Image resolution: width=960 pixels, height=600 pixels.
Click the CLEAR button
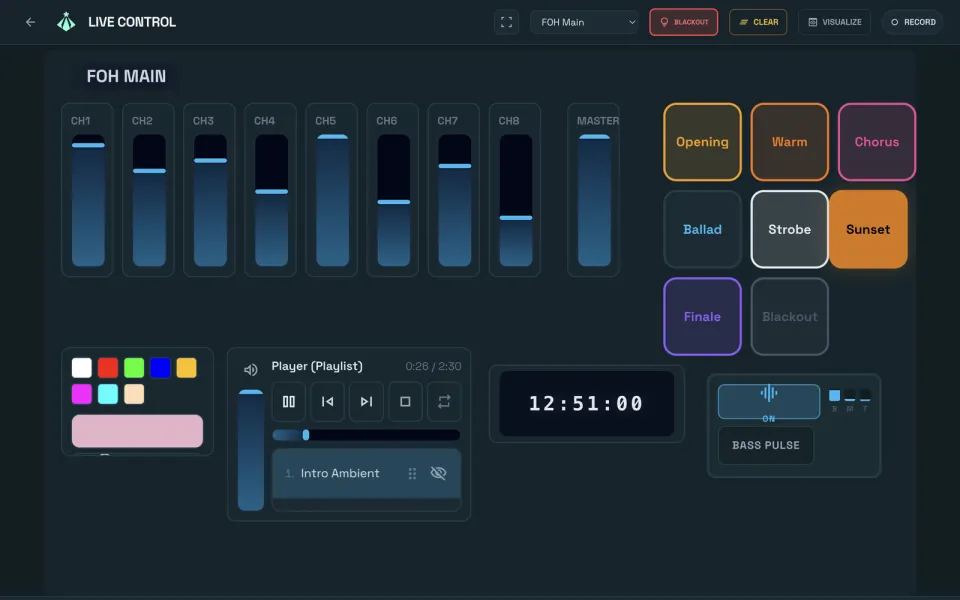758,22
